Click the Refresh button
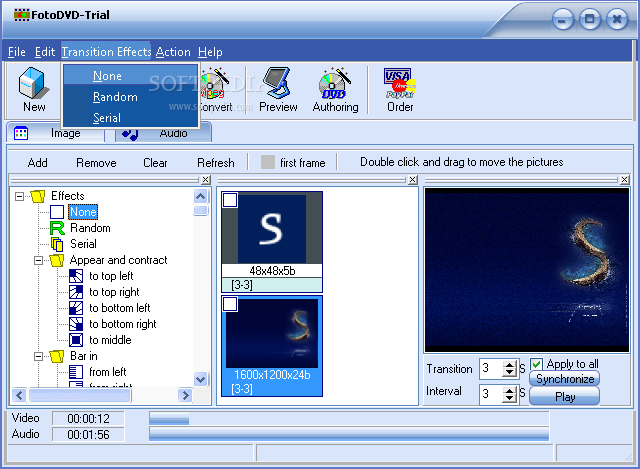The height and width of the screenshot is (469, 640). coord(216,162)
